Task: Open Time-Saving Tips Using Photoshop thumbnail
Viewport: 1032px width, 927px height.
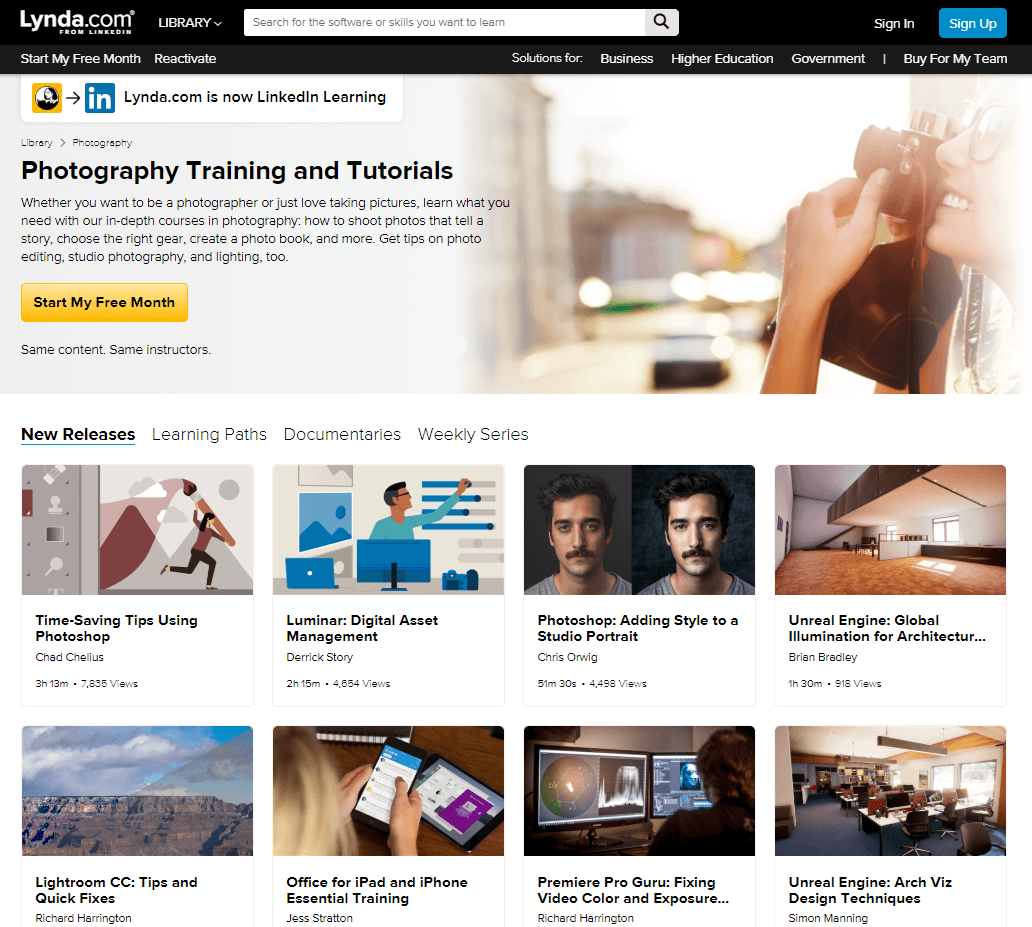Action: [138, 530]
